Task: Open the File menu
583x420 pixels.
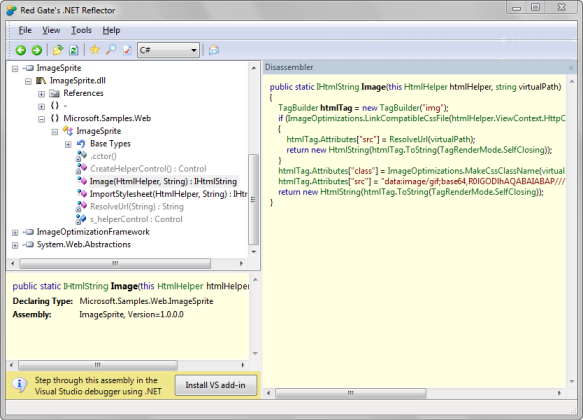Action: pos(25,30)
